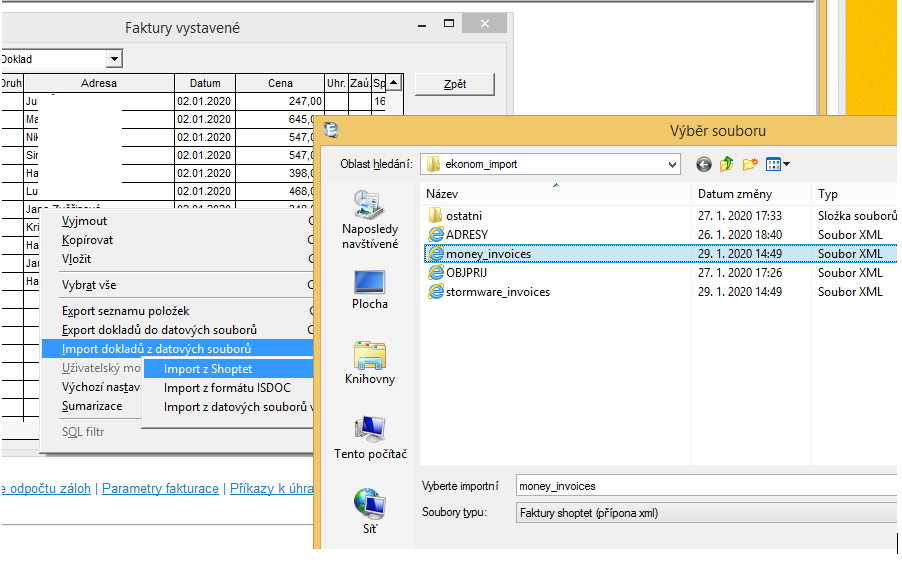Open Plocha desktop shortcut

370,290
